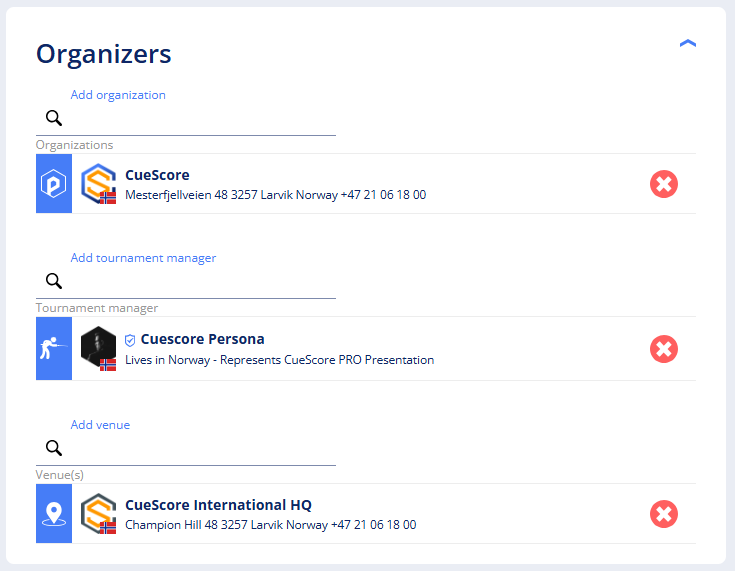Click the Add tournament manager search field
This screenshot has height=571, width=735.
pyautogui.click(x=186, y=282)
